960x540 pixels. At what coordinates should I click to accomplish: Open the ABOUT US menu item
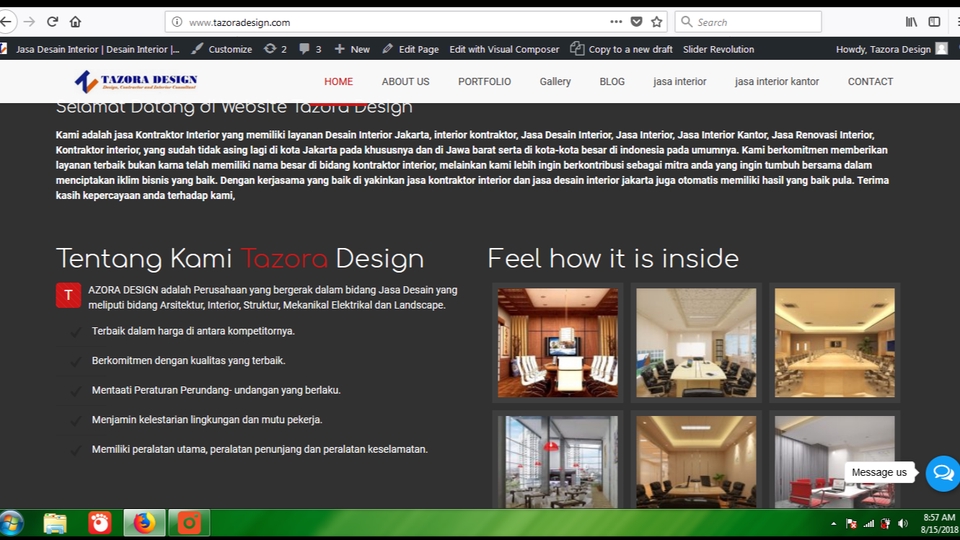[405, 81]
